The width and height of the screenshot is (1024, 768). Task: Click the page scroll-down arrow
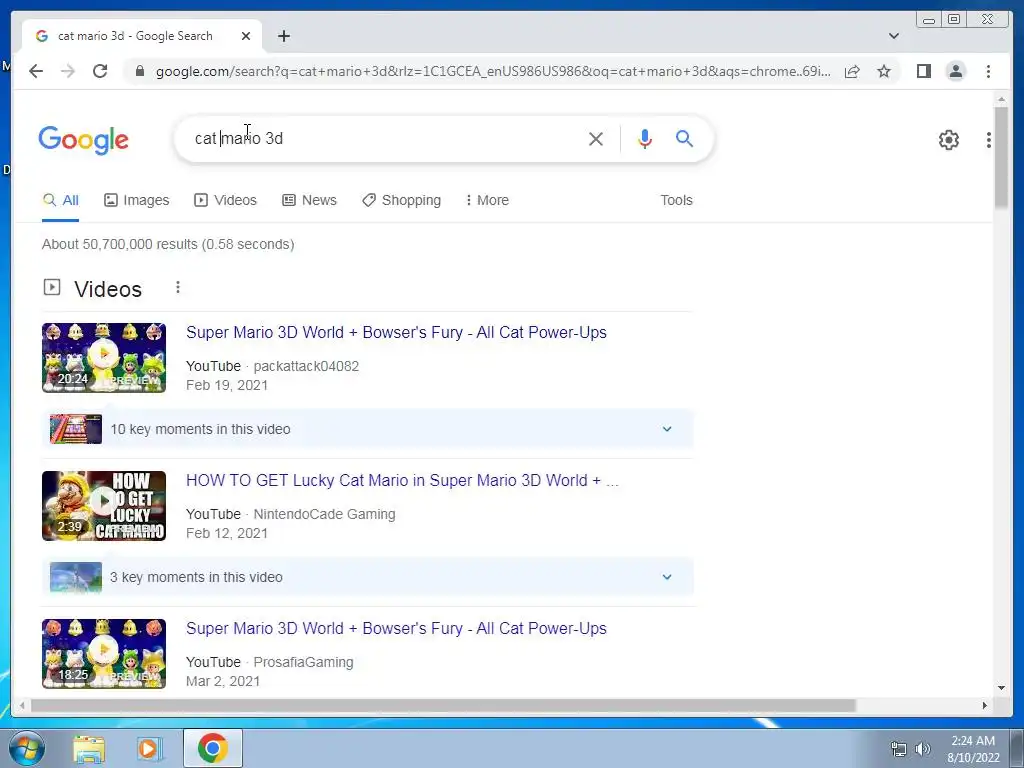tap(1001, 688)
